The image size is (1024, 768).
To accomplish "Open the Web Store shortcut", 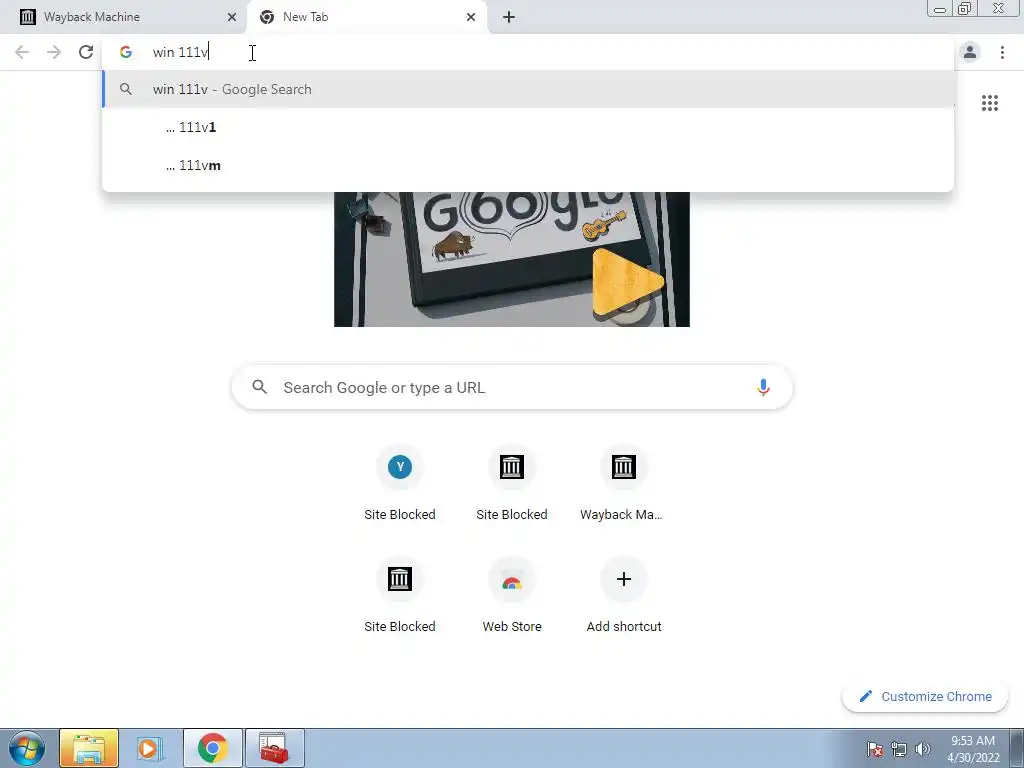I will (x=512, y=596).
